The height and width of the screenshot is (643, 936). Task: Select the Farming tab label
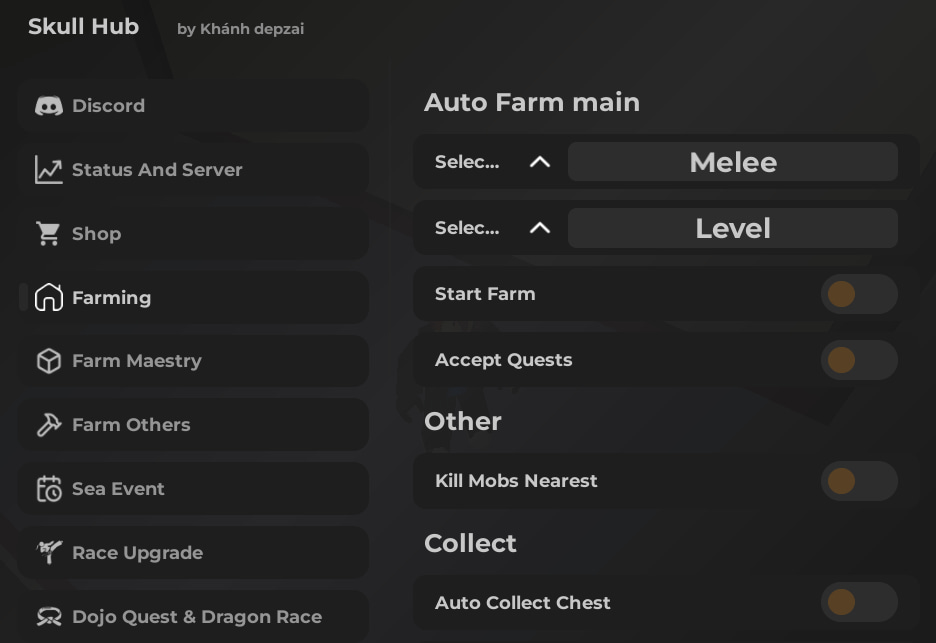(x=112, y=297)
